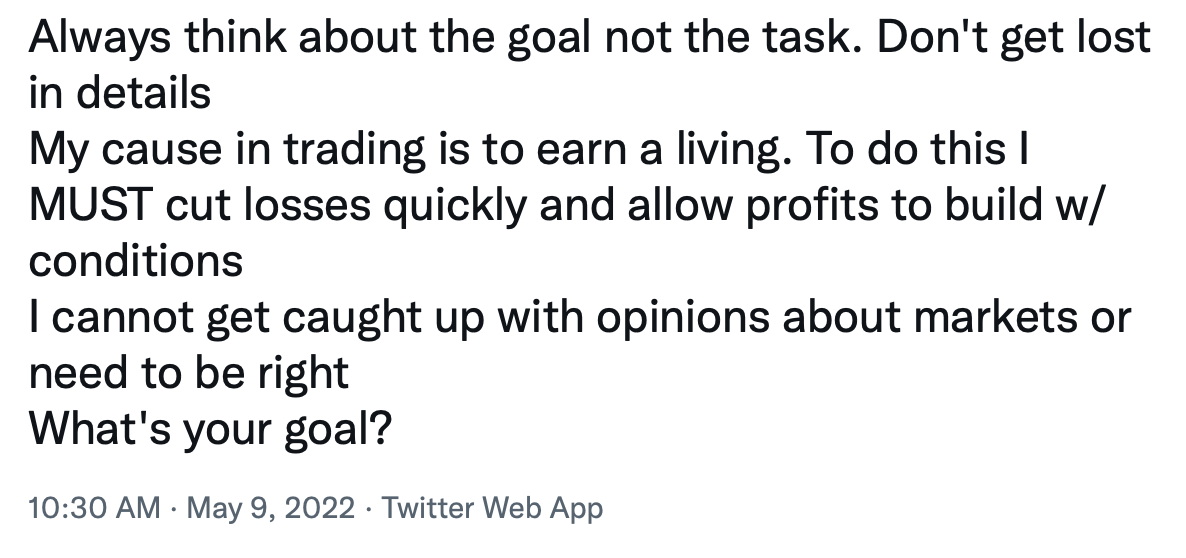Screen dimensions: 1186x558
Task: Click the words 'markets or'
Action: (1022, 317)
